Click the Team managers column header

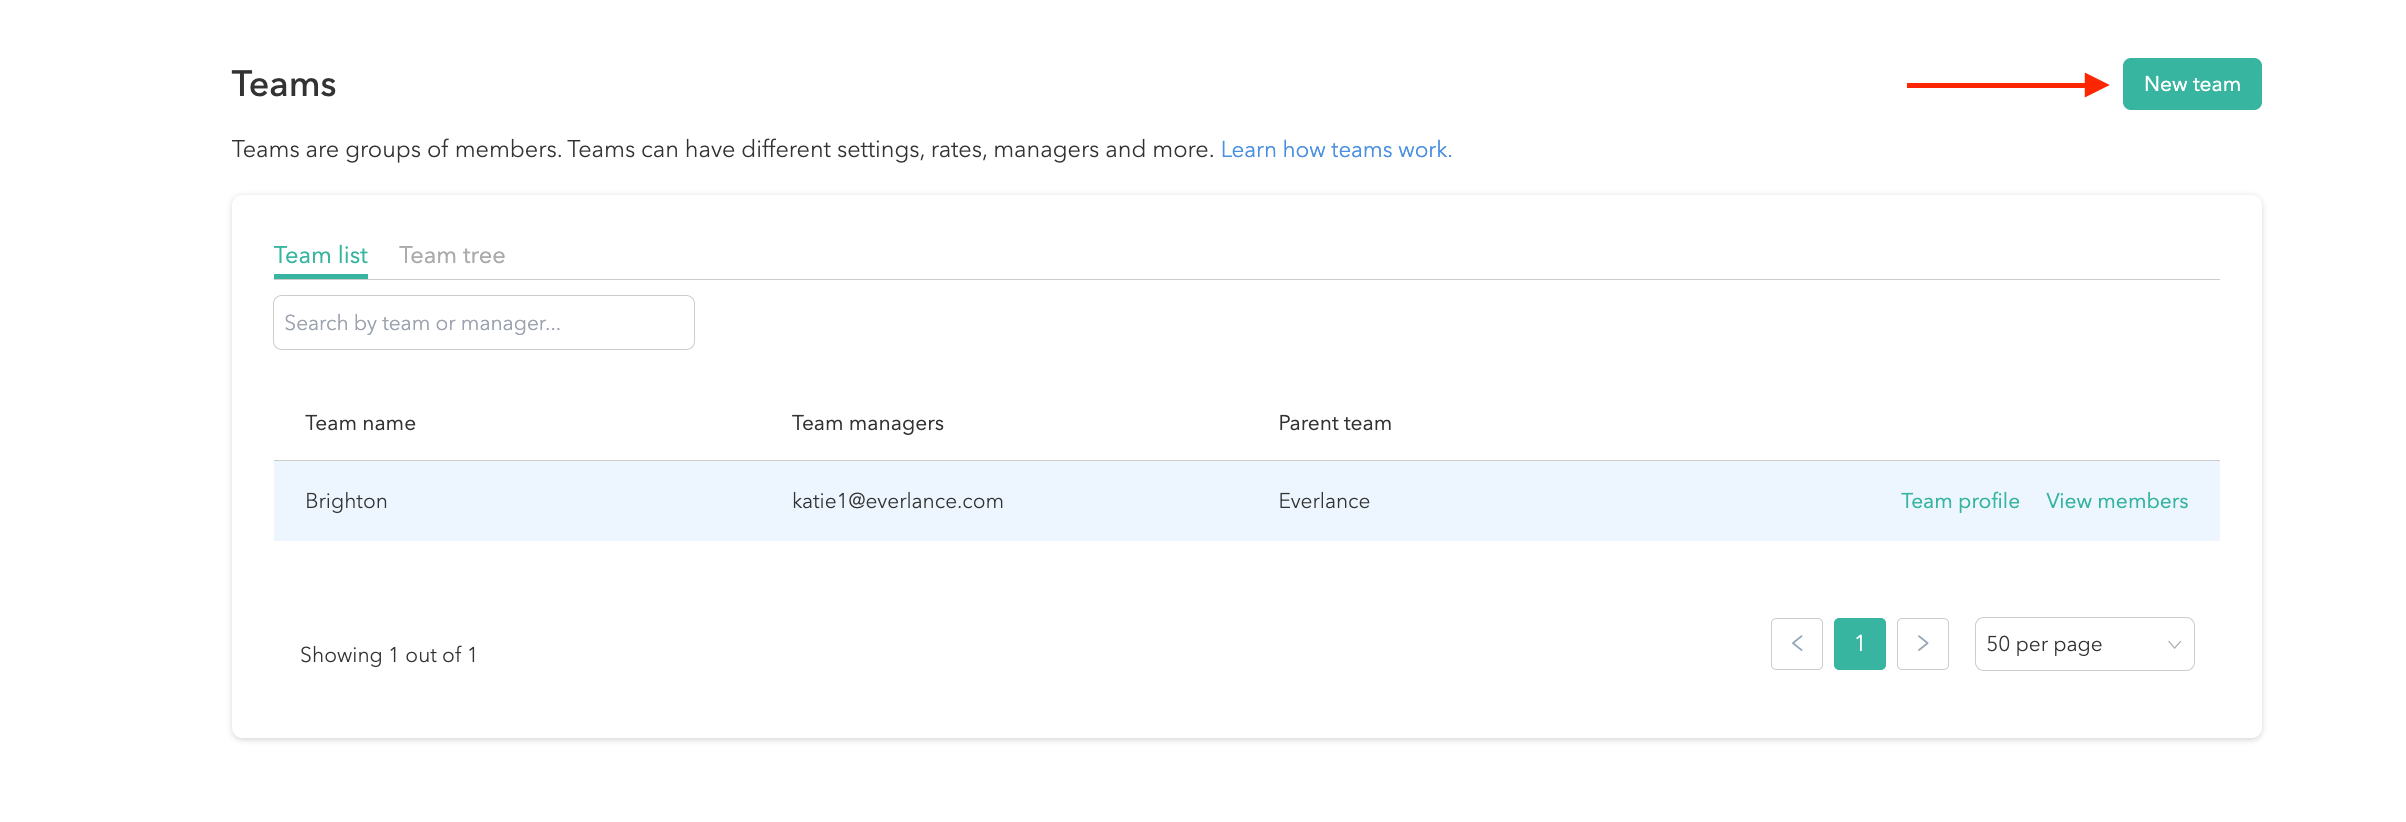867,423
